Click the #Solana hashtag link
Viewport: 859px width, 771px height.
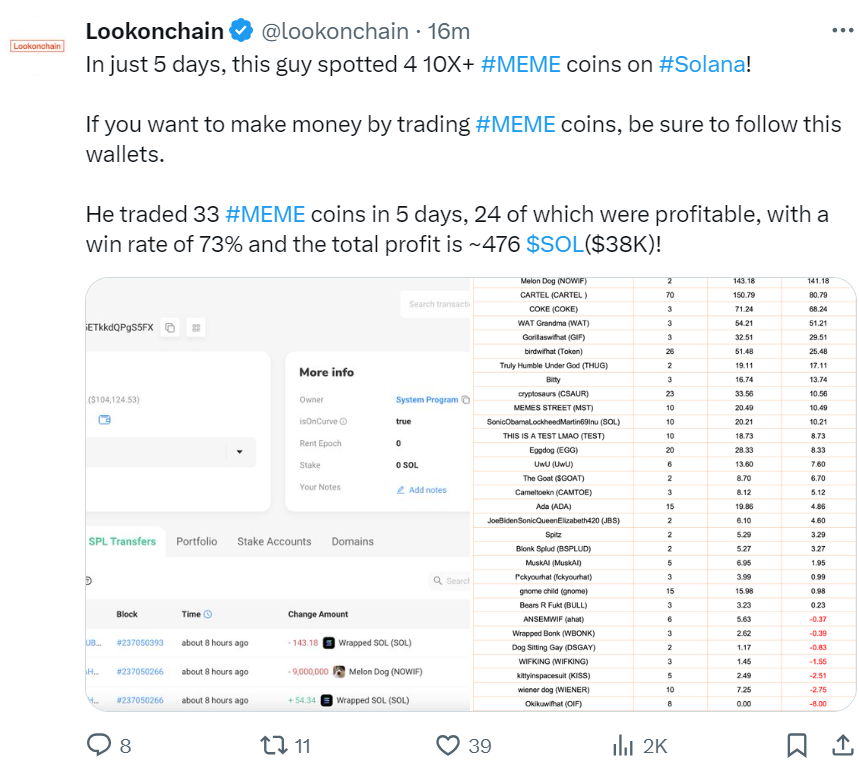click(x=701, y=64)
